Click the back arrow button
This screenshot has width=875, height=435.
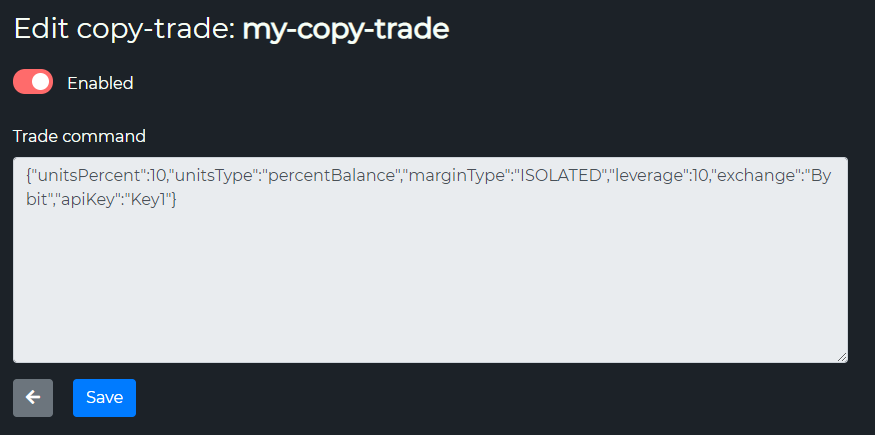(x=33, y=398)
